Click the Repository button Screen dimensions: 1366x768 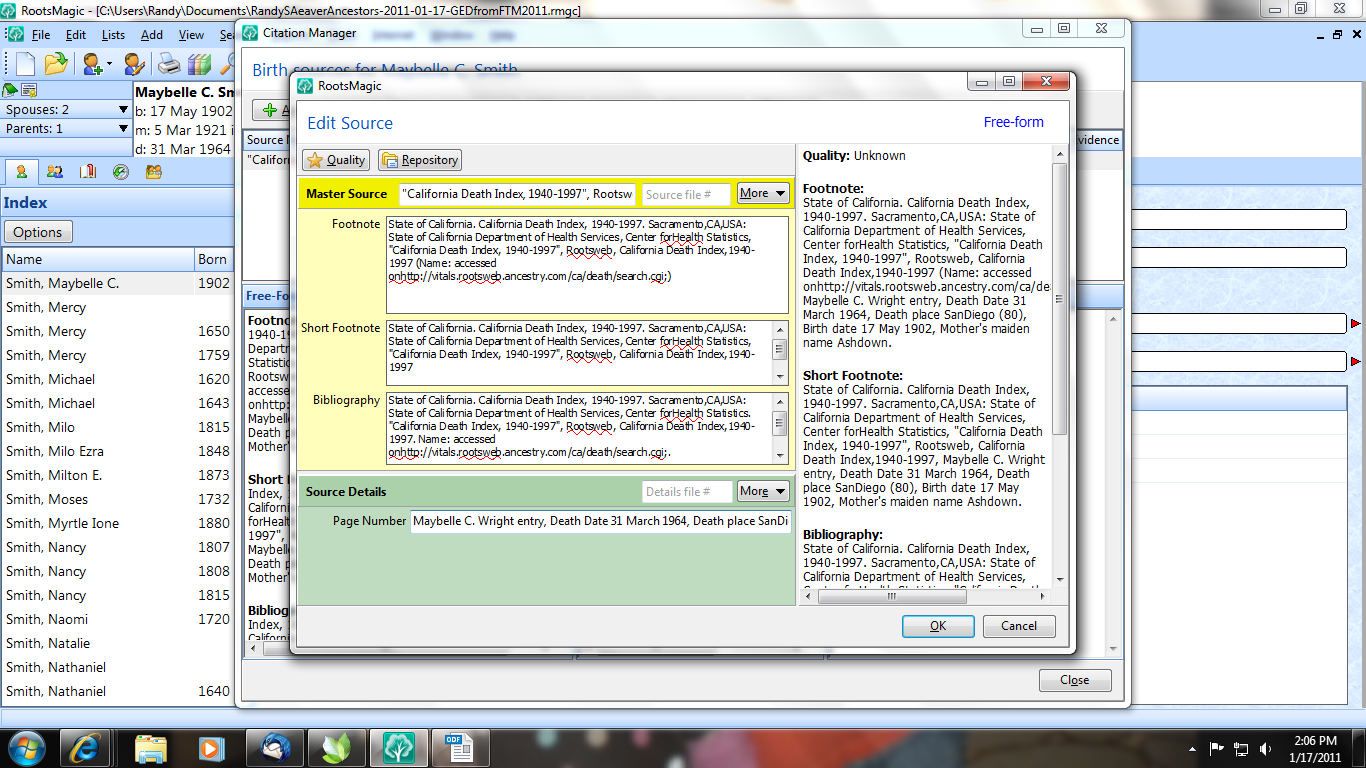coord(420,160)
